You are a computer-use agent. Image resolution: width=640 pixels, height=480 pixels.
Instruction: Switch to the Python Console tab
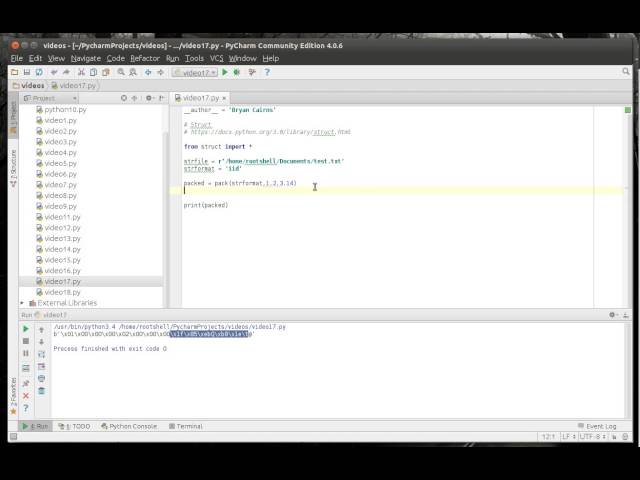[x=129, y=426]
